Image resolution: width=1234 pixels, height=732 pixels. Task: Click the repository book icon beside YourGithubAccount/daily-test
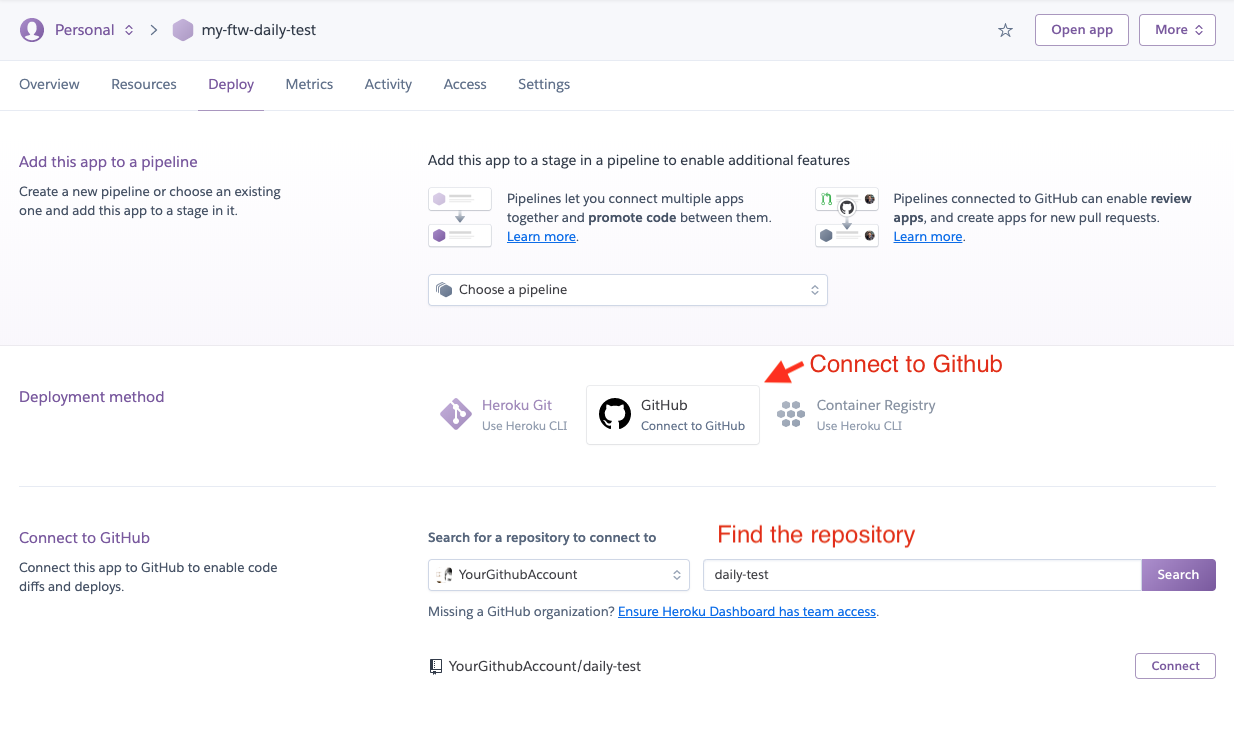(436, 666)
